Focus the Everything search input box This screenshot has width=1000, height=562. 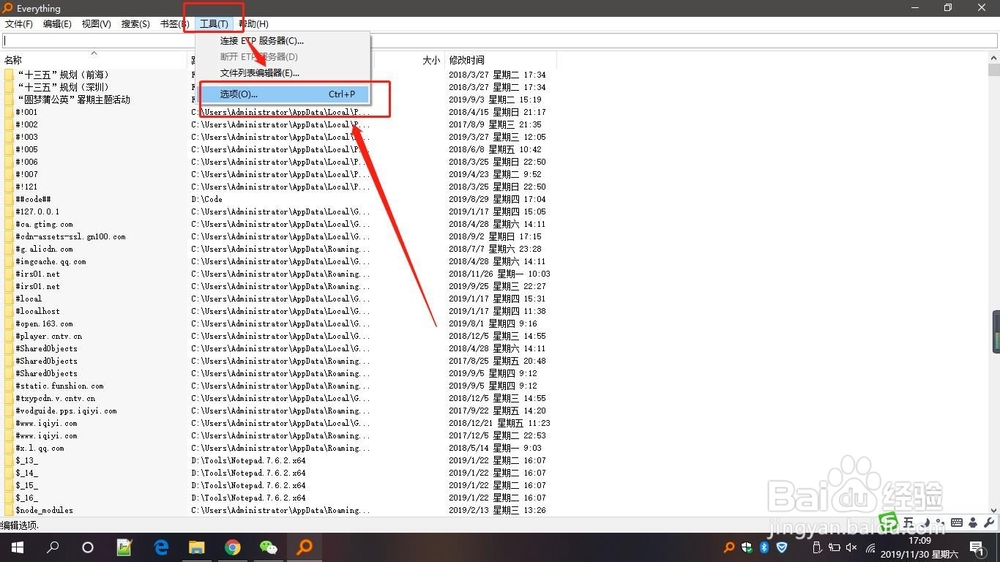(499, 41)
